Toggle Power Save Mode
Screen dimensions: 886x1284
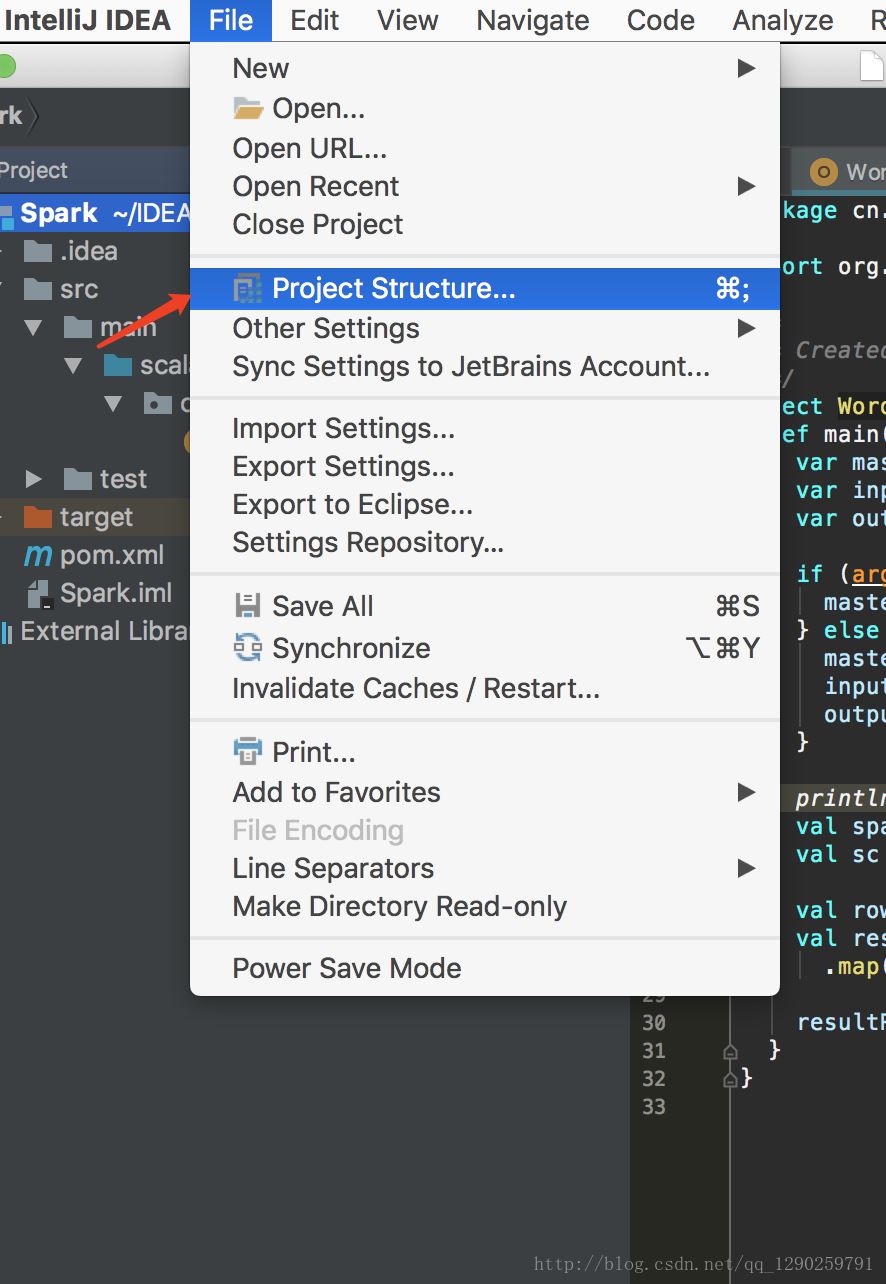347,968
